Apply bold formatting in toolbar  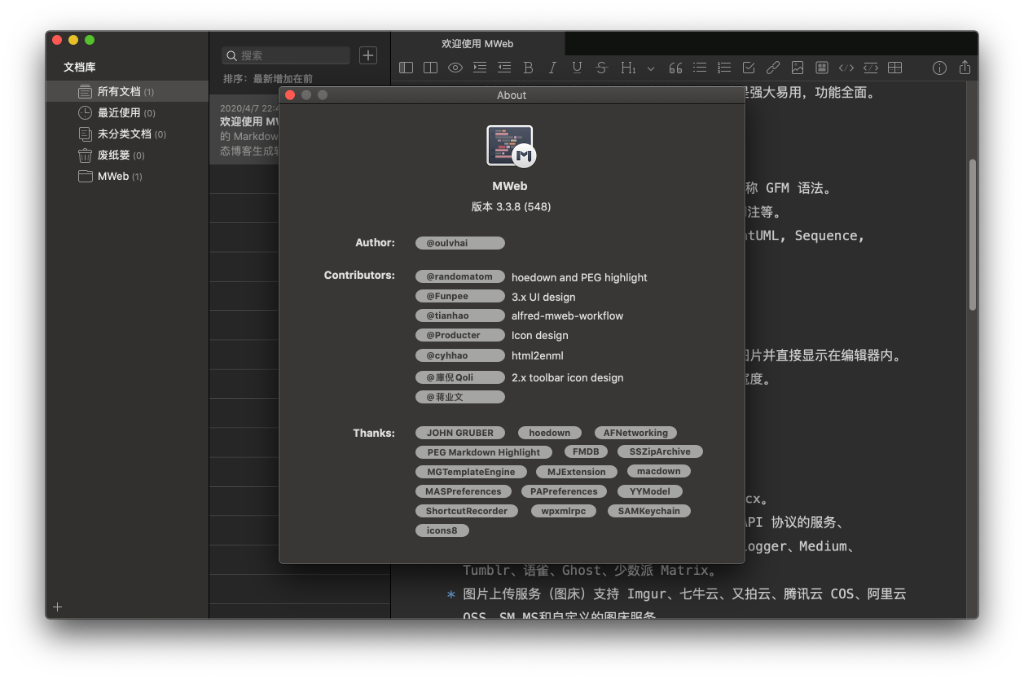pos(528,68)
